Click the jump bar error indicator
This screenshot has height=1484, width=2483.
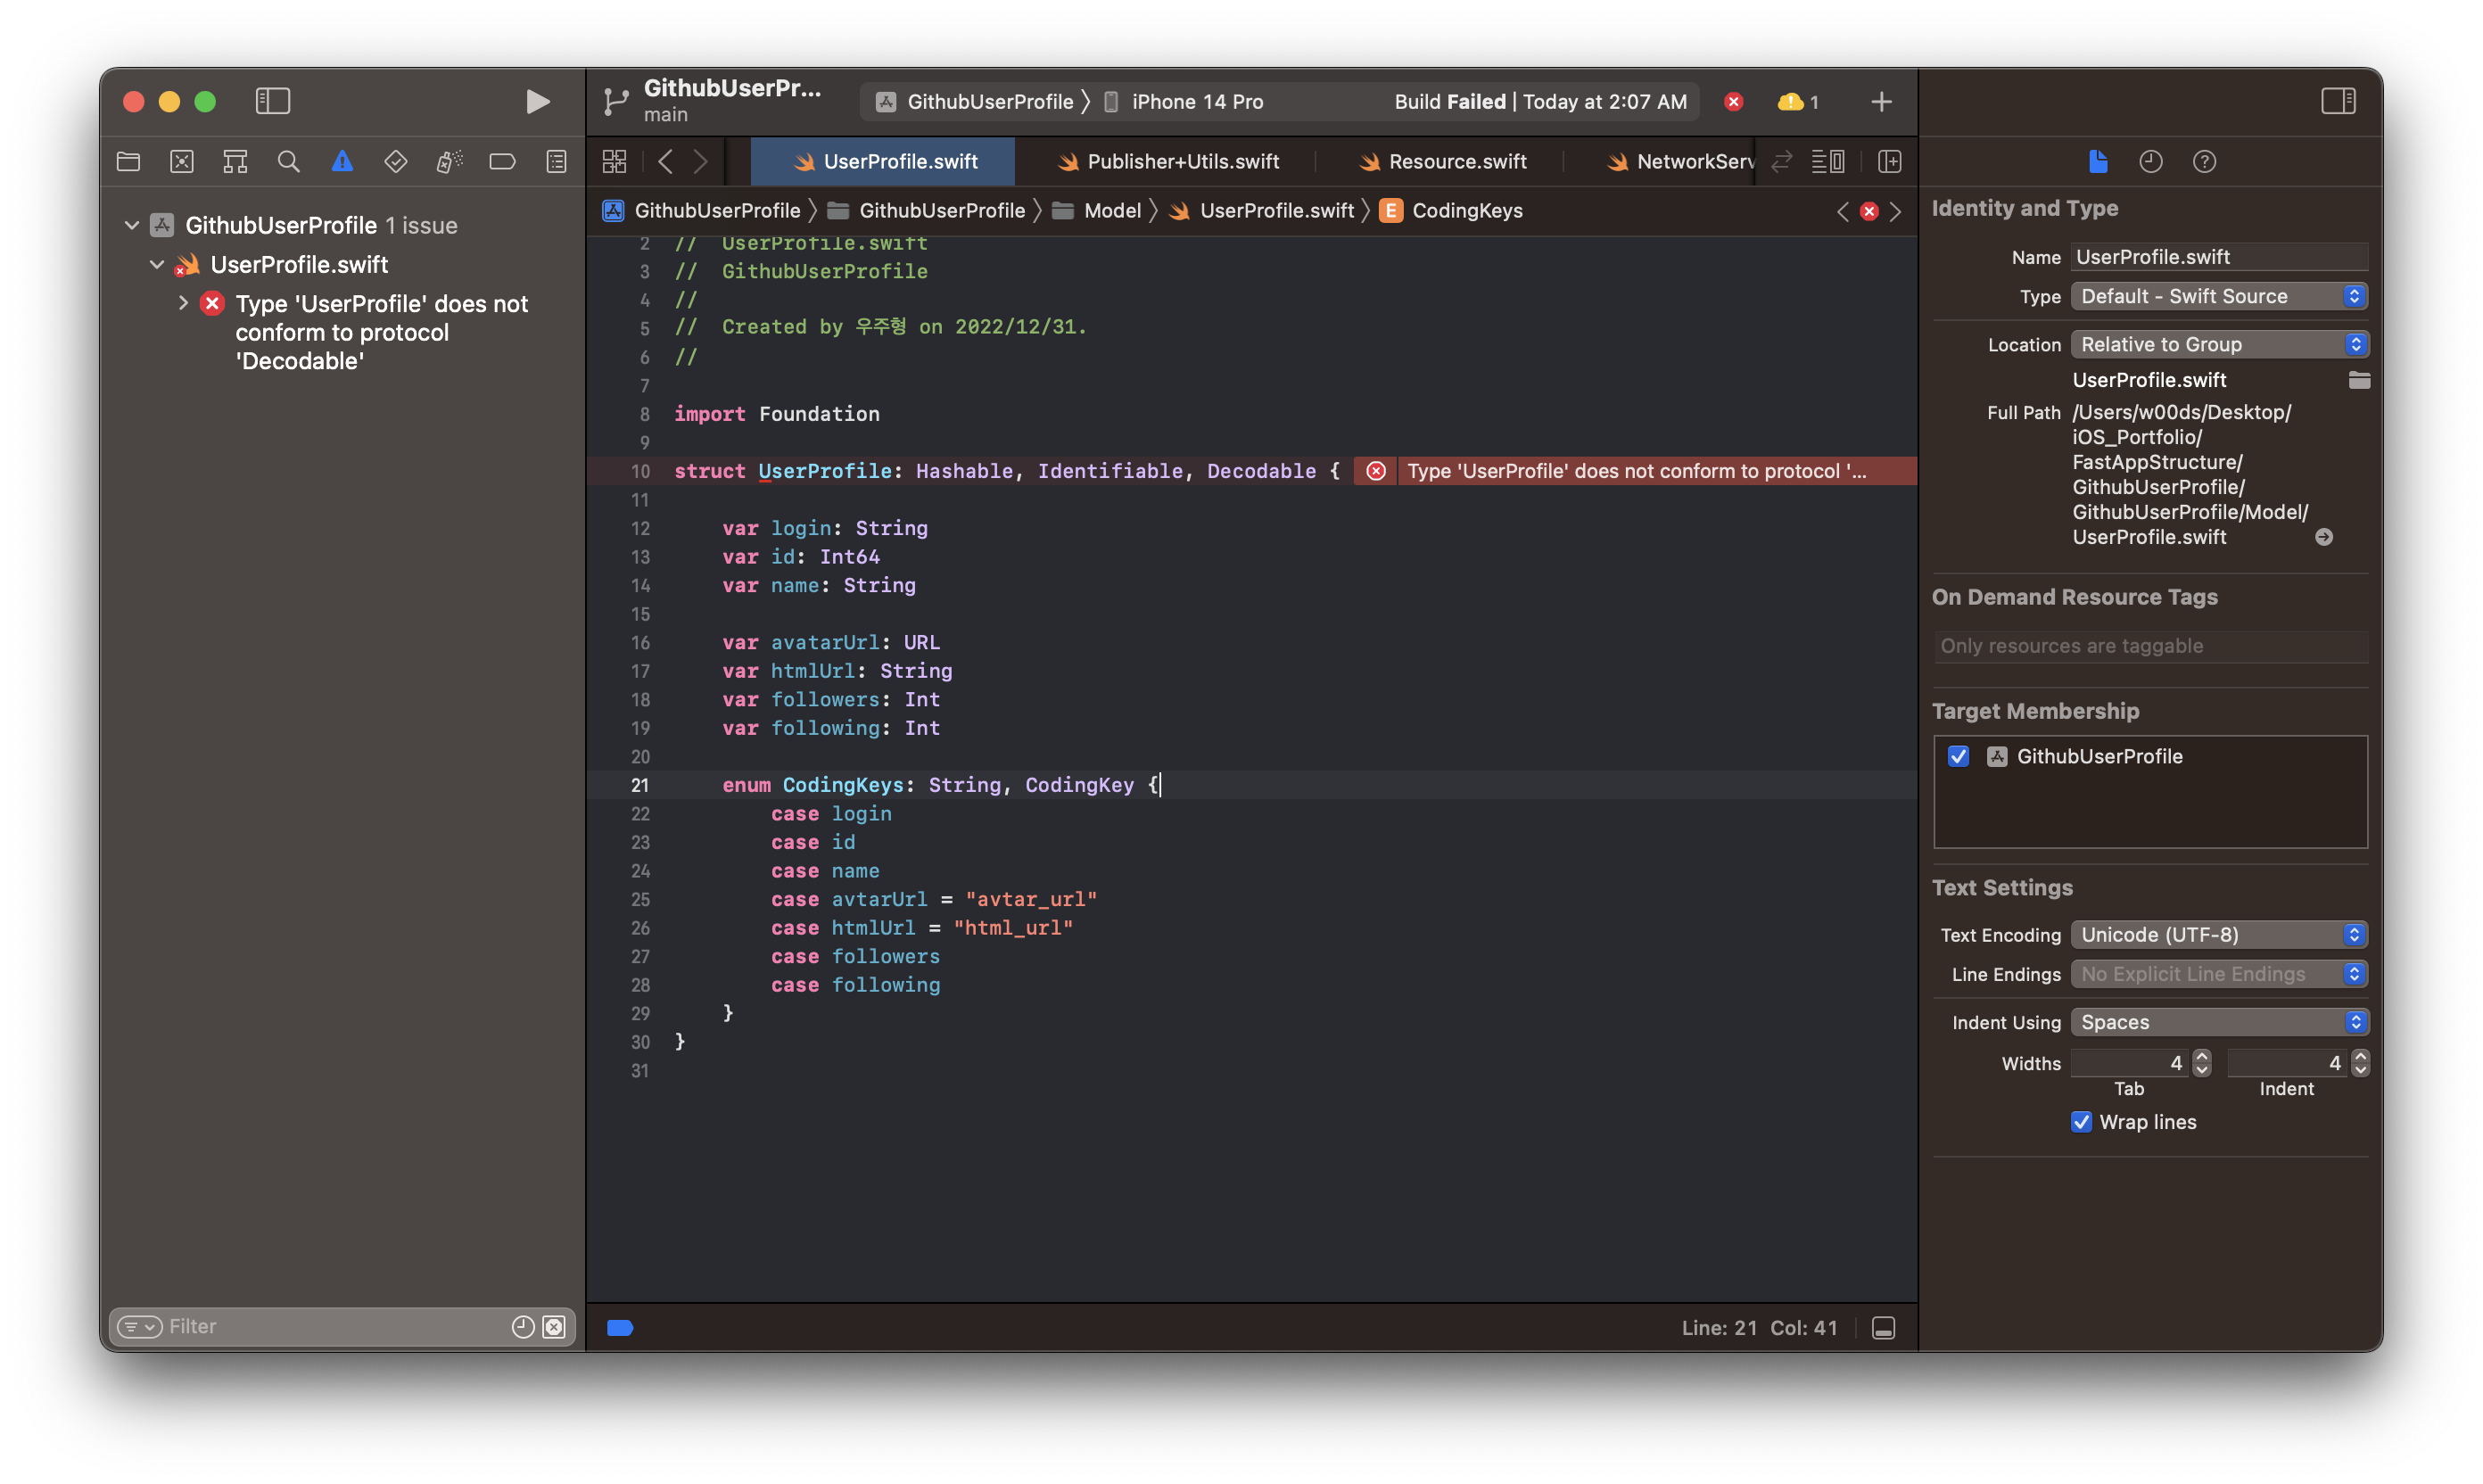coord(1868,211)
